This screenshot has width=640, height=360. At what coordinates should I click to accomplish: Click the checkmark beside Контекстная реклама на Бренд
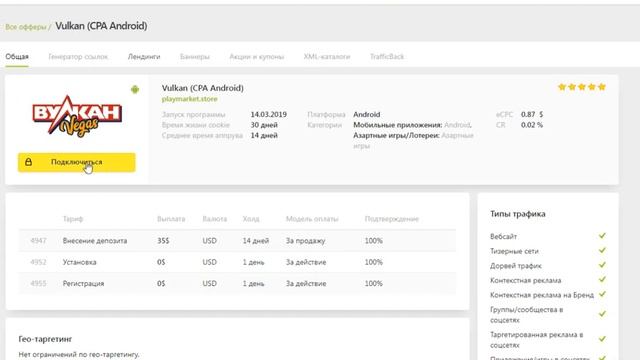coord(602,294)
